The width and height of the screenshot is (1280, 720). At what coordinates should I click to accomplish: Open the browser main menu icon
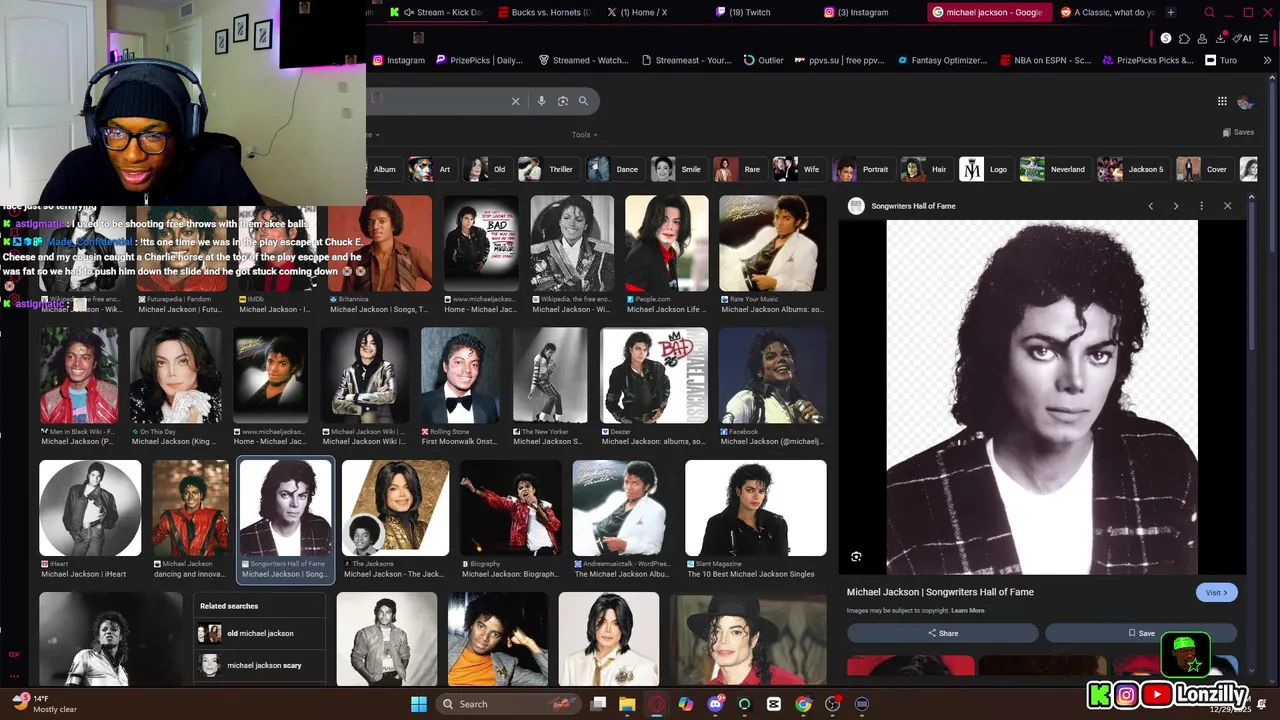[1265, 38]
